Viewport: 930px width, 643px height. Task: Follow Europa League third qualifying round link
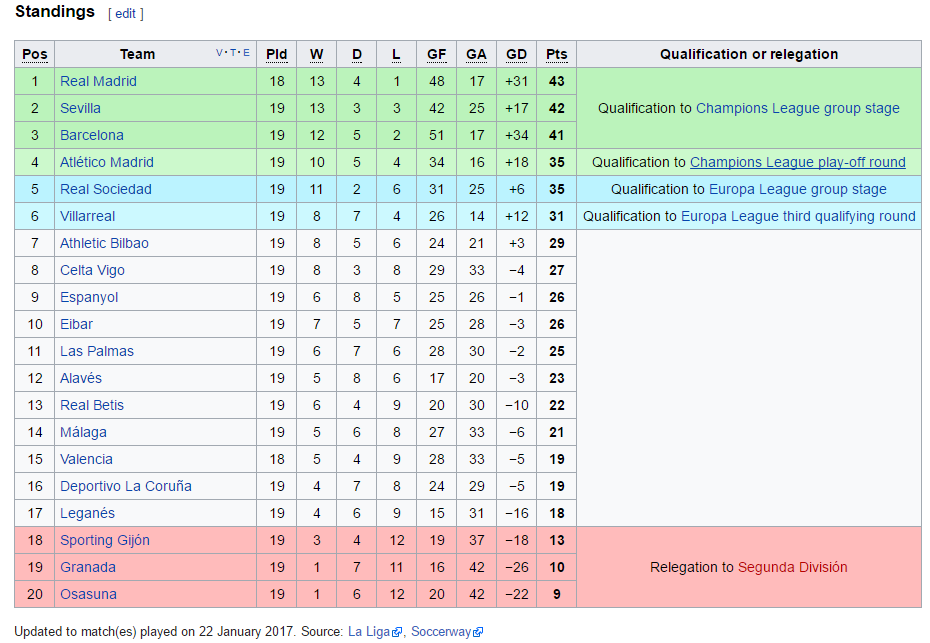(x=798, y=217)
